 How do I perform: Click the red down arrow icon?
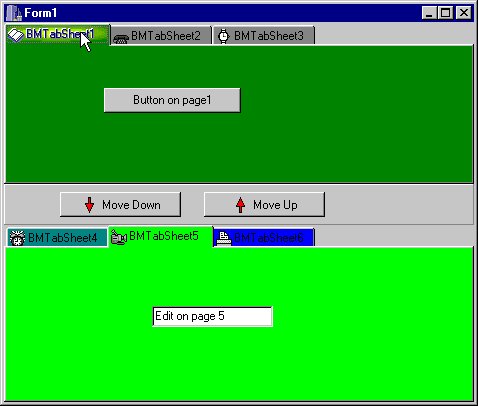click(89, 205)
